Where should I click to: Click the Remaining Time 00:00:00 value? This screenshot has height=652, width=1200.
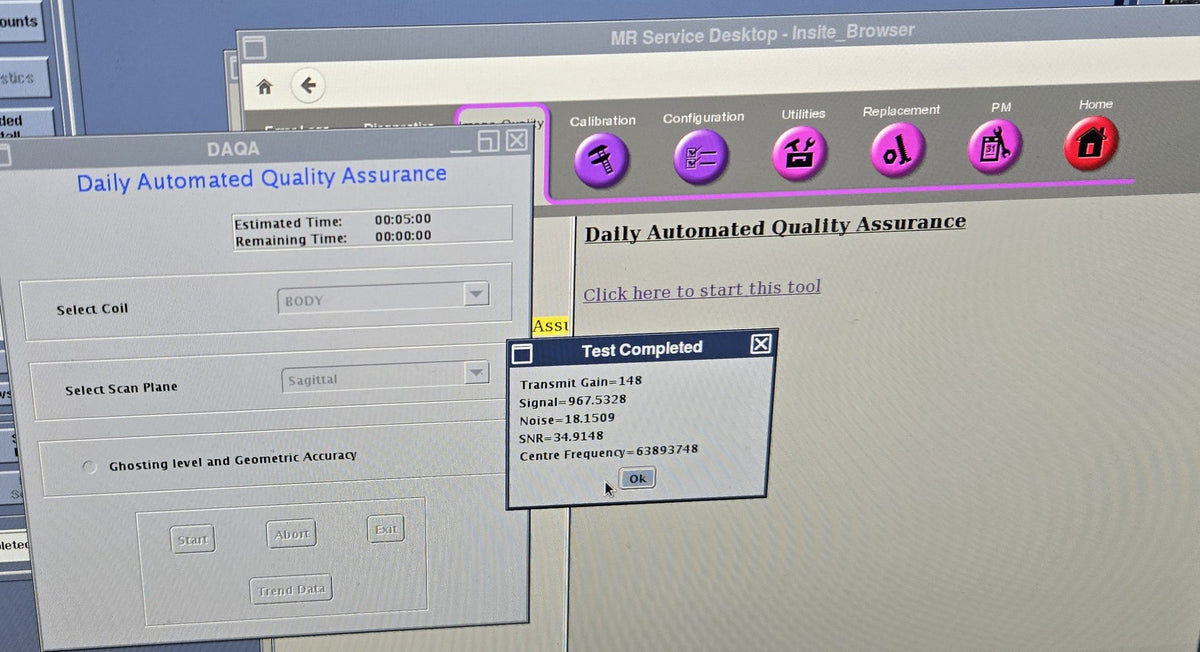coord(403,236)
